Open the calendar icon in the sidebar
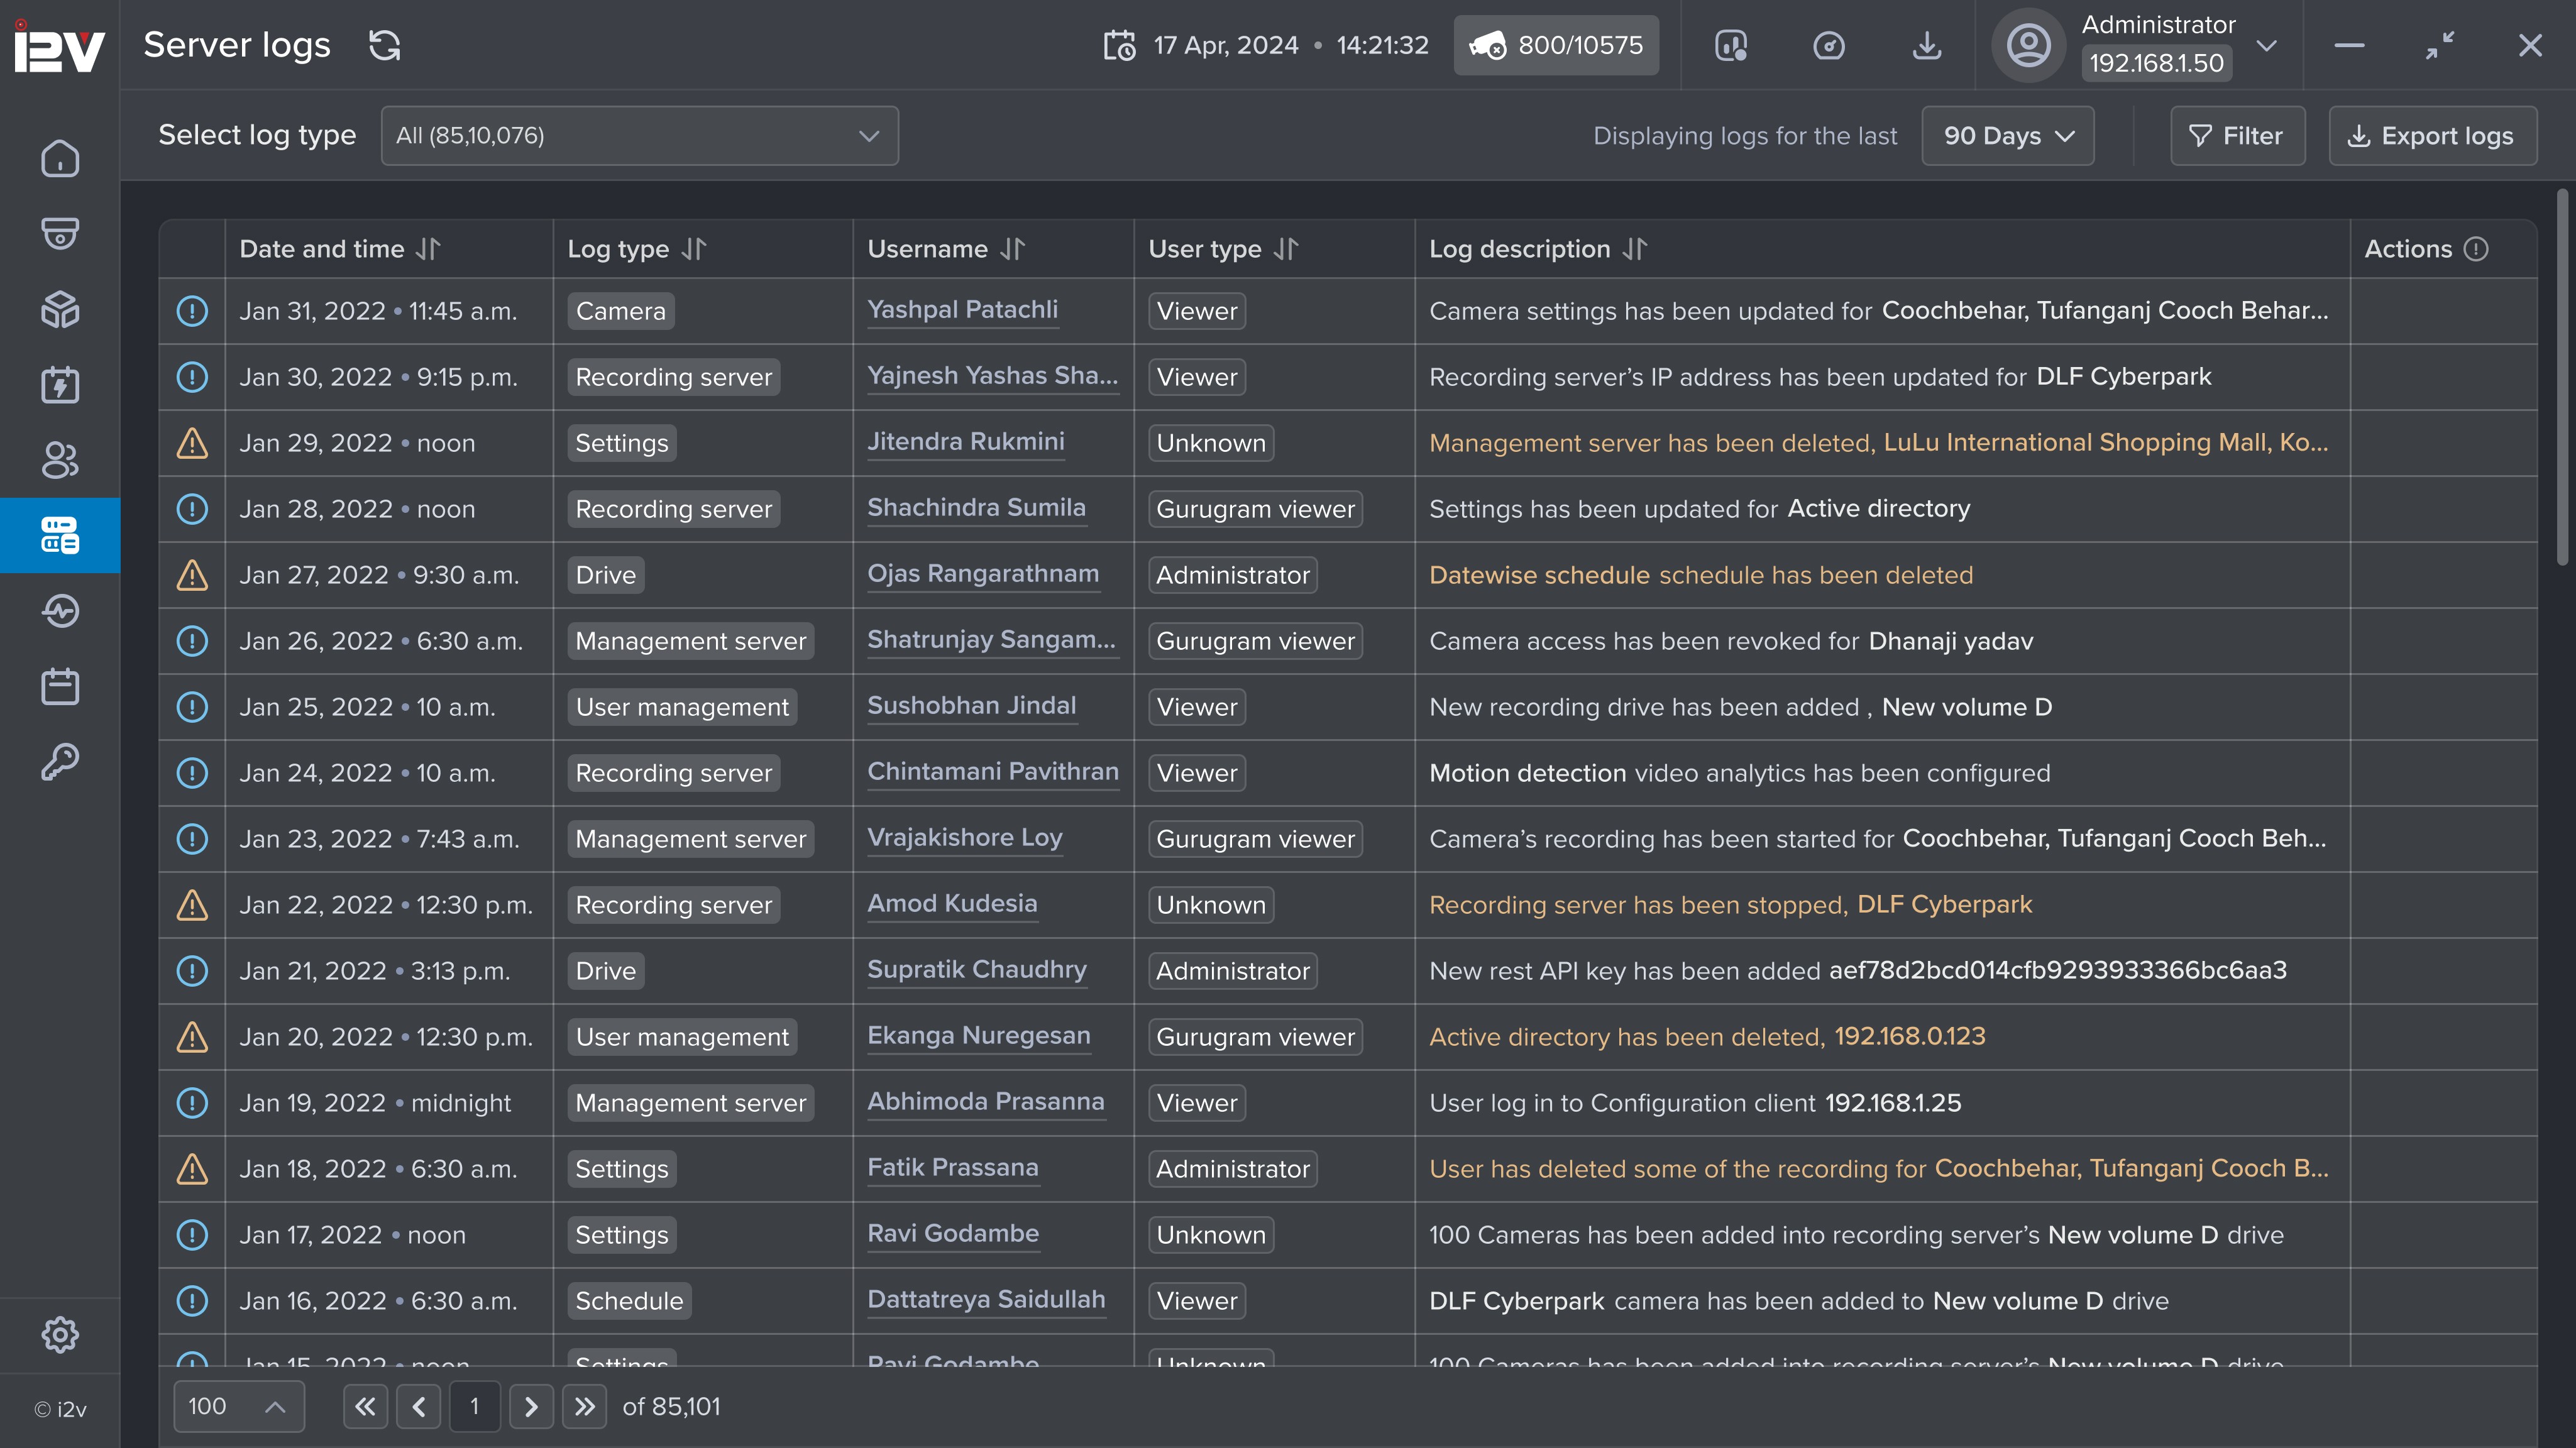This screenshot has height=1448, width=2576. [60, 686]
